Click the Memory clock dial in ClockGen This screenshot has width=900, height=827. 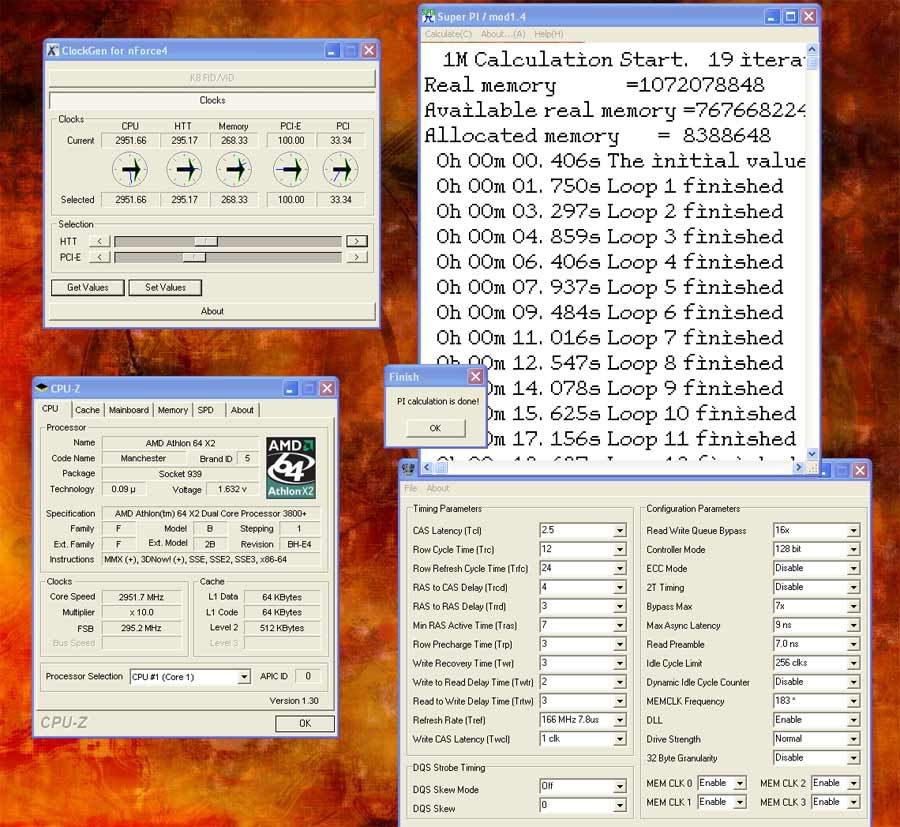pyautogui.click(x=234, y=170)
